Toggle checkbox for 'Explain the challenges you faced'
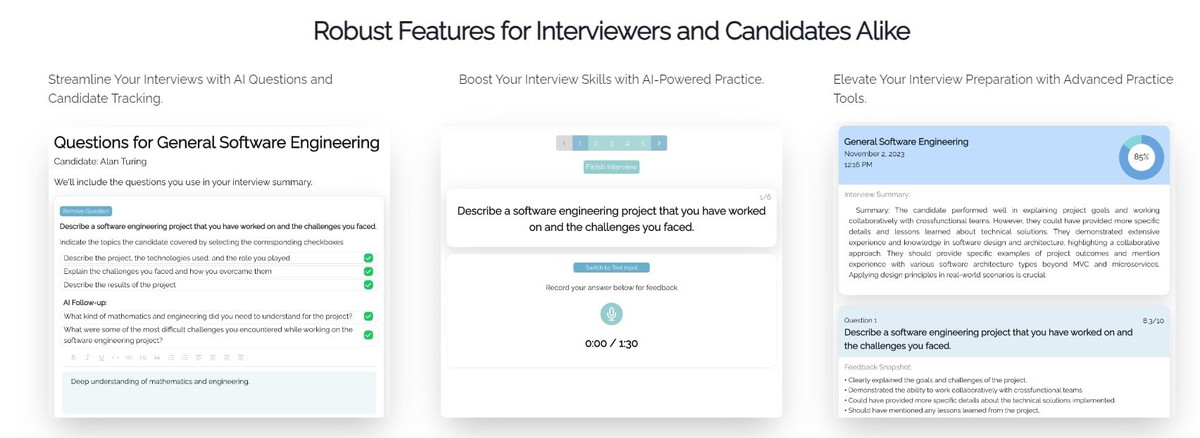1200x438 pixels. [x=368, y=271]
